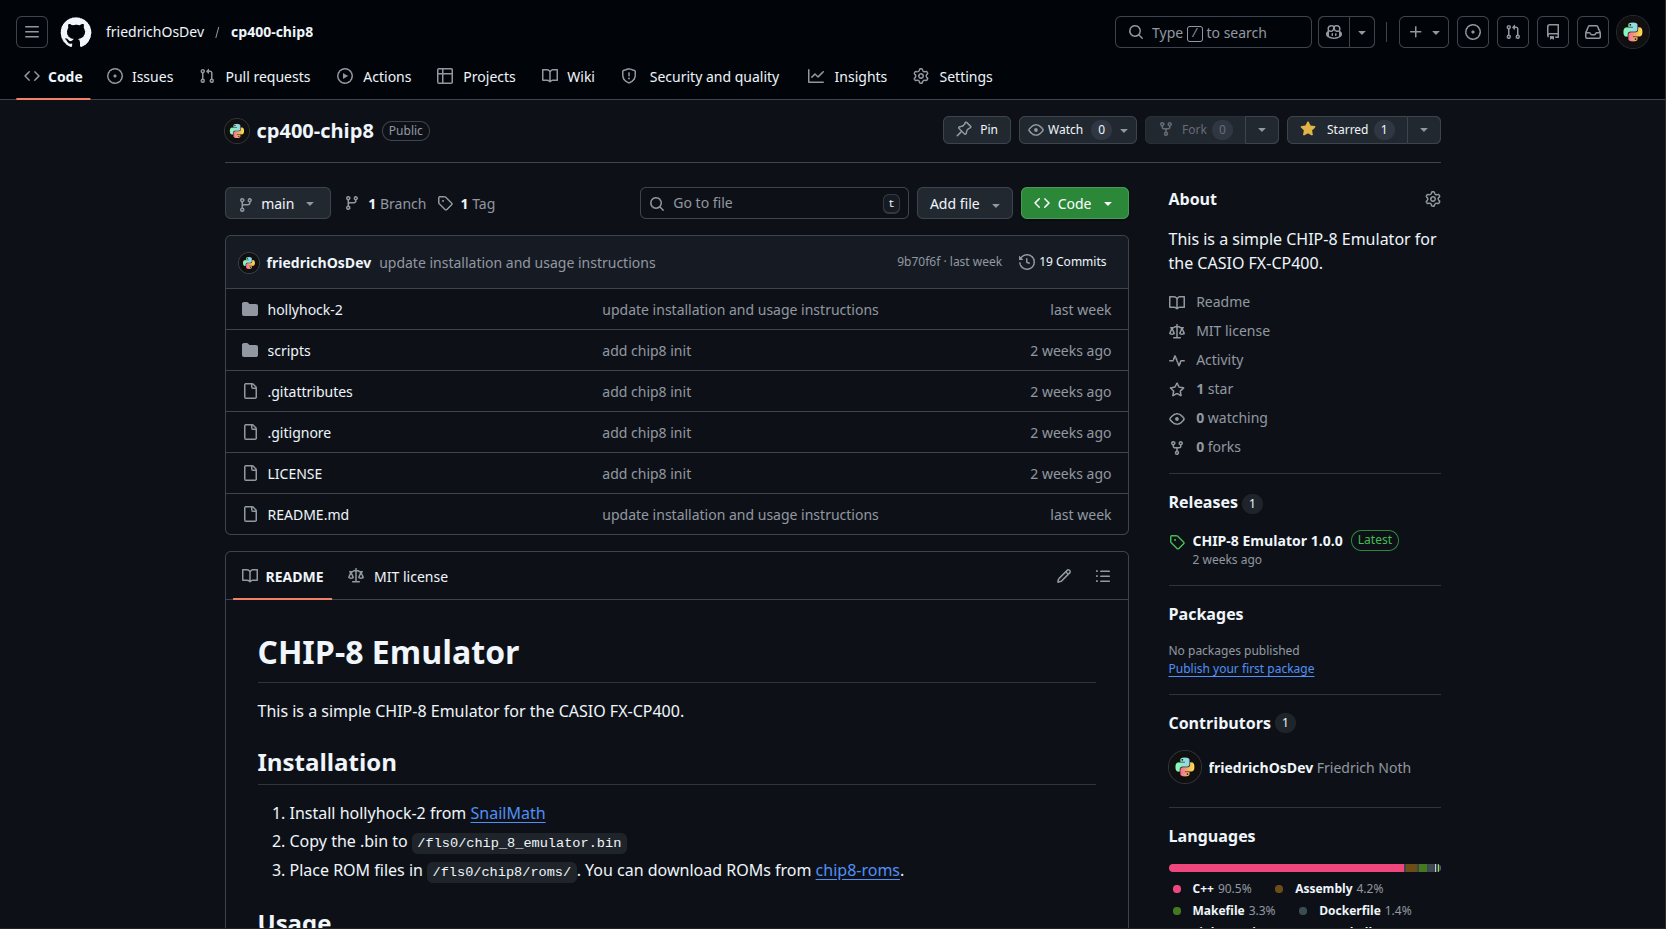This screenshot has height=929, width=1666.
Task: Open the Actions tab
Action: click(374, 77)
